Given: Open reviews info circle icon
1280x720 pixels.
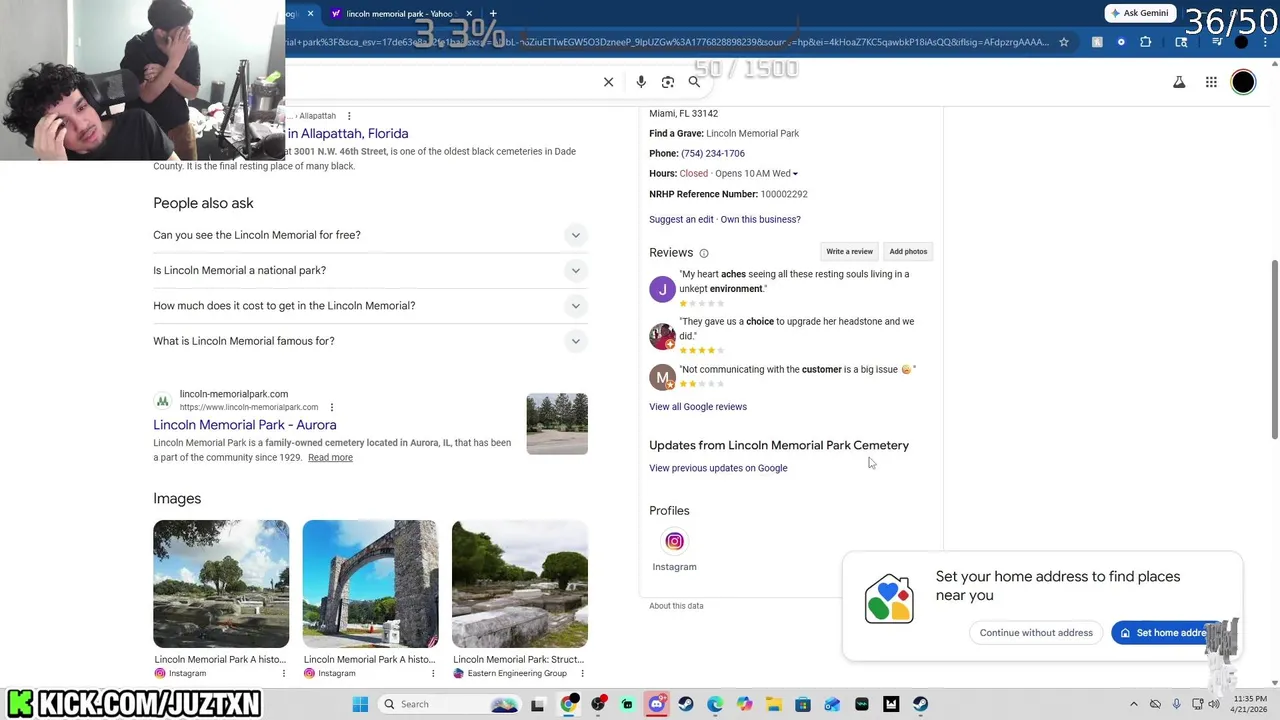Looking at the screenshot, I should (704, 253).
